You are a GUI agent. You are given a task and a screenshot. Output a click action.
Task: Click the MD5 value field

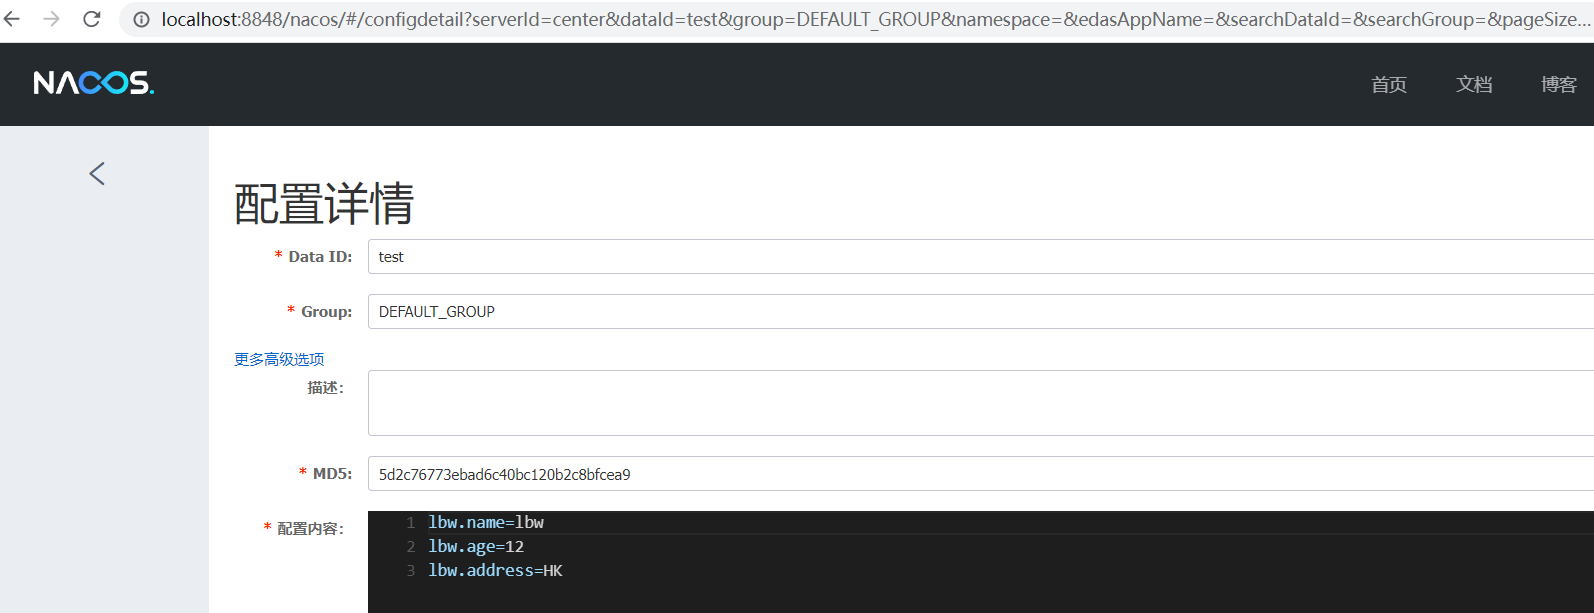click(x=981, y=474)
